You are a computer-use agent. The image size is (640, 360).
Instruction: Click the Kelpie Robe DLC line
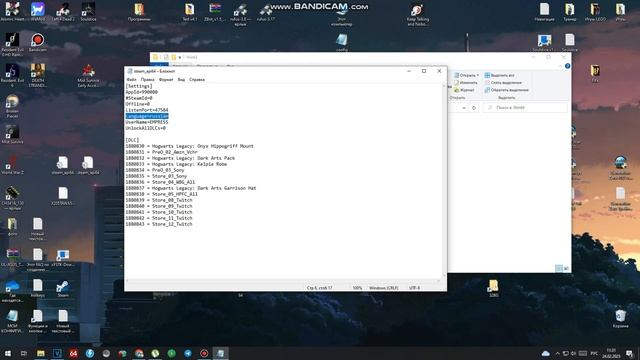(x=176, y=164)
